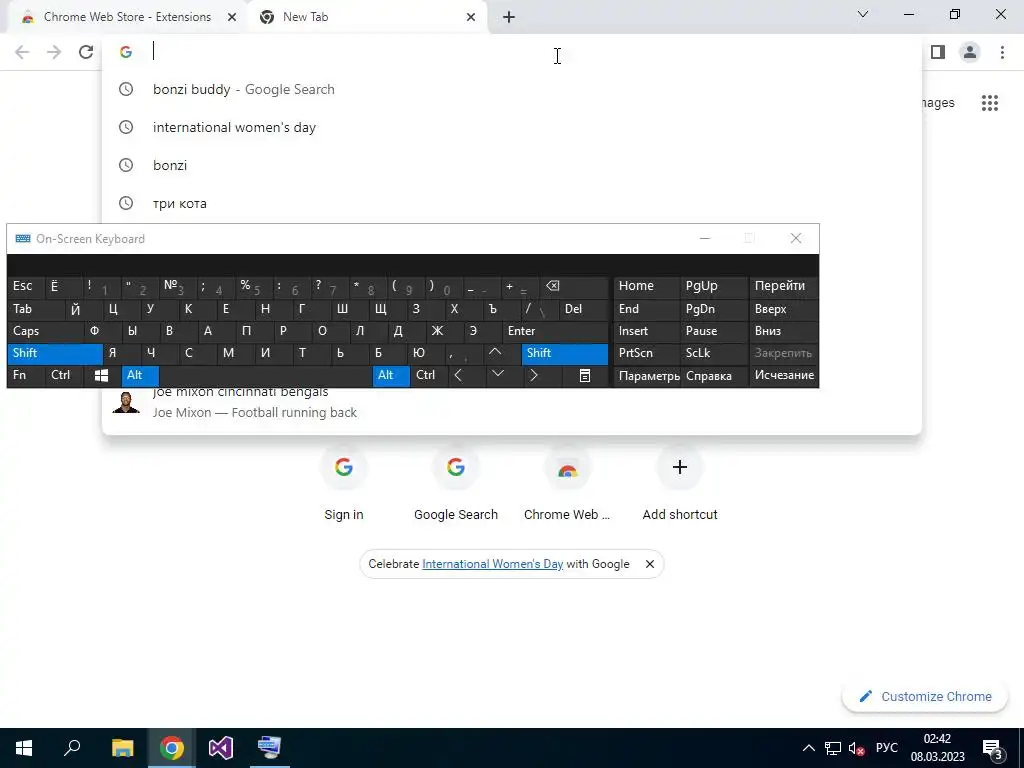Close the New Tab tab

pos(471,18)
